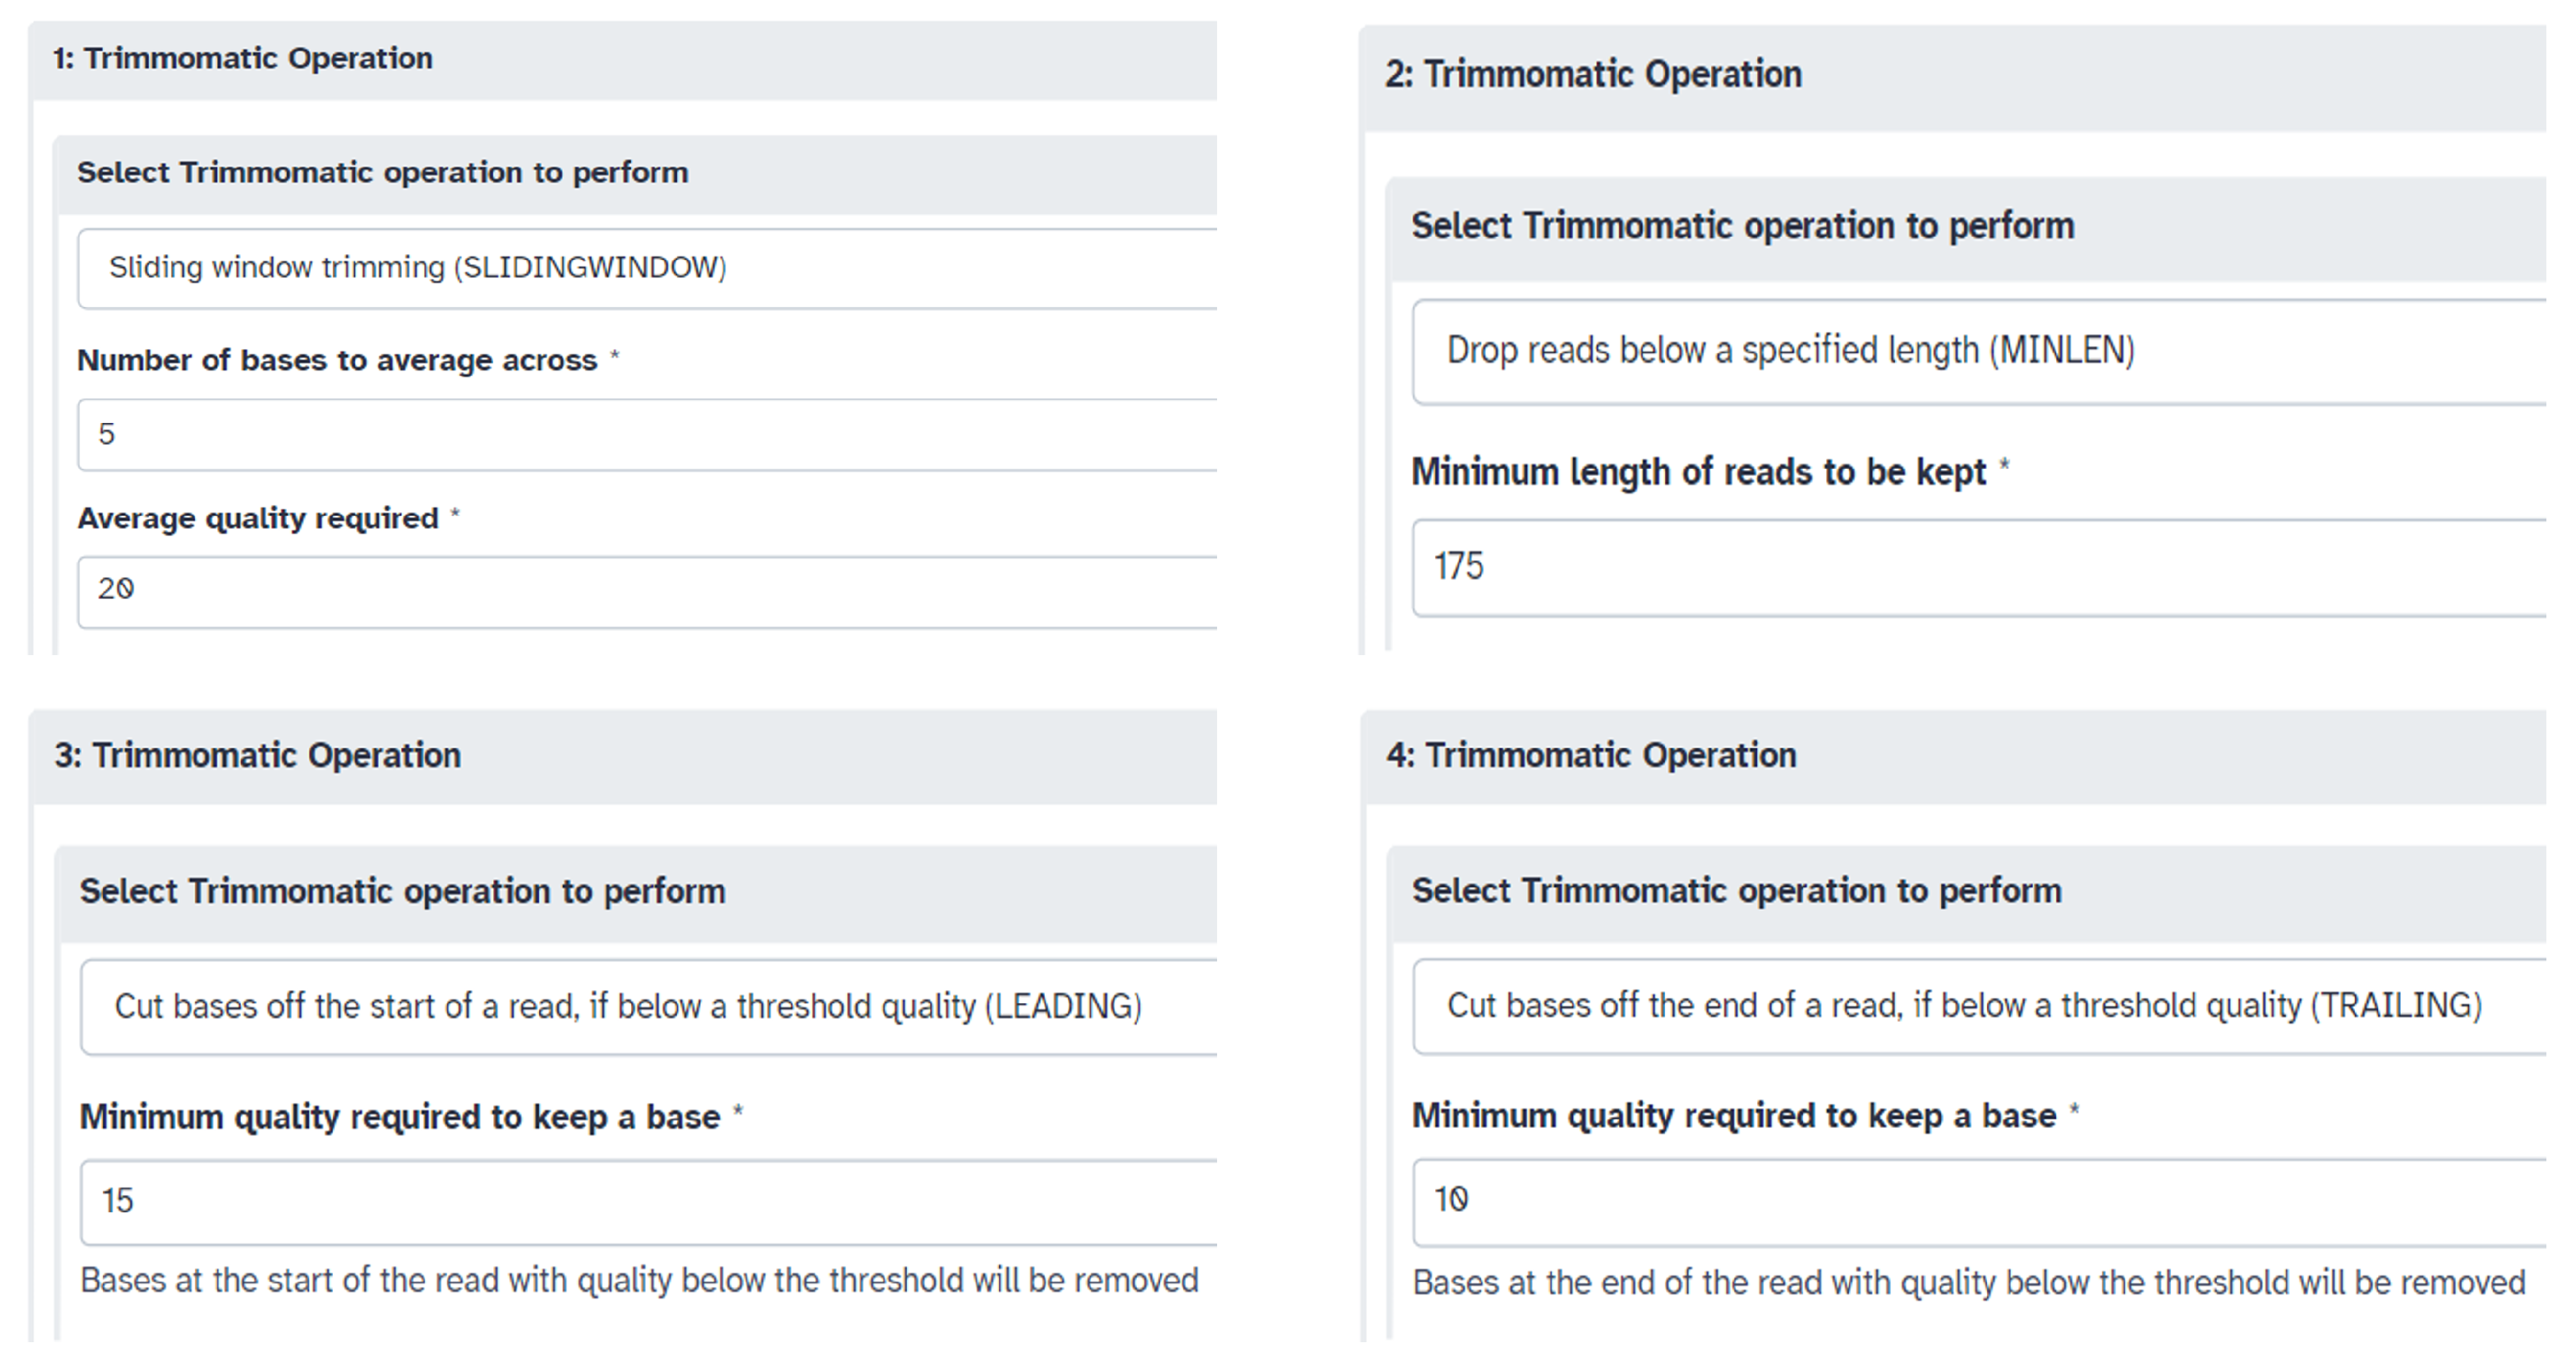Collapse the "3: Trimmomatic Operation" panel header
The image size is (2576, 1364).
258,756
